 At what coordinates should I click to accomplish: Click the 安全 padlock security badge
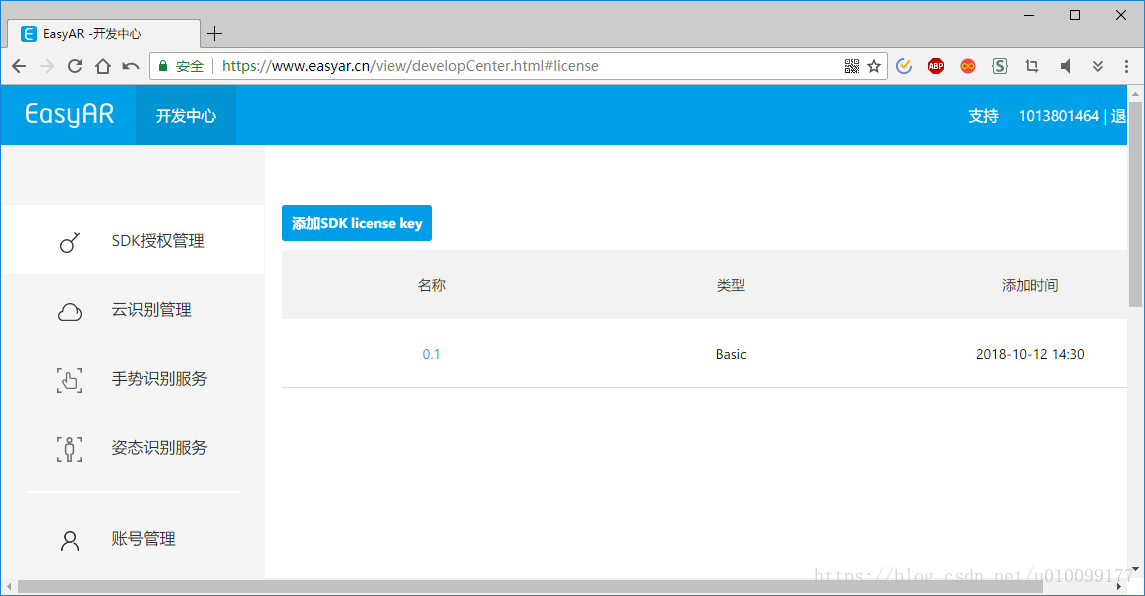click(x=185, y=65)
